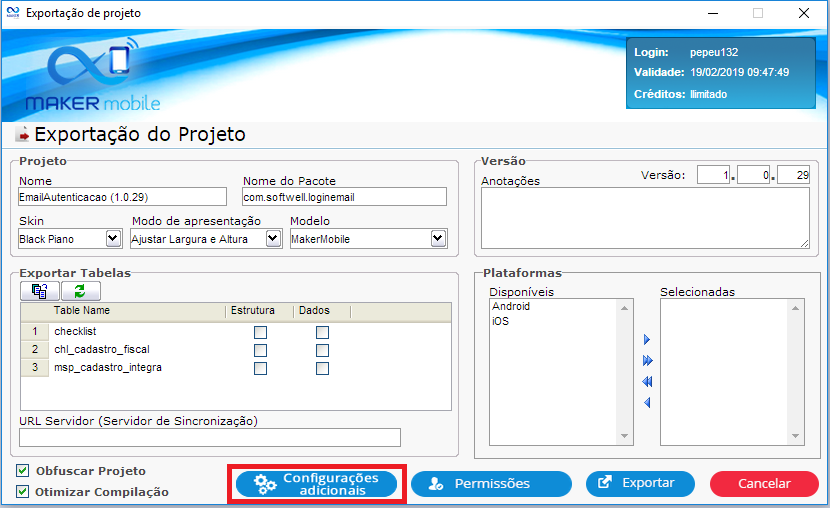The width and height of the screenshot is (830, 508).
Task: Click the URL Servidor input field
Action: click(x=210, y=437)
